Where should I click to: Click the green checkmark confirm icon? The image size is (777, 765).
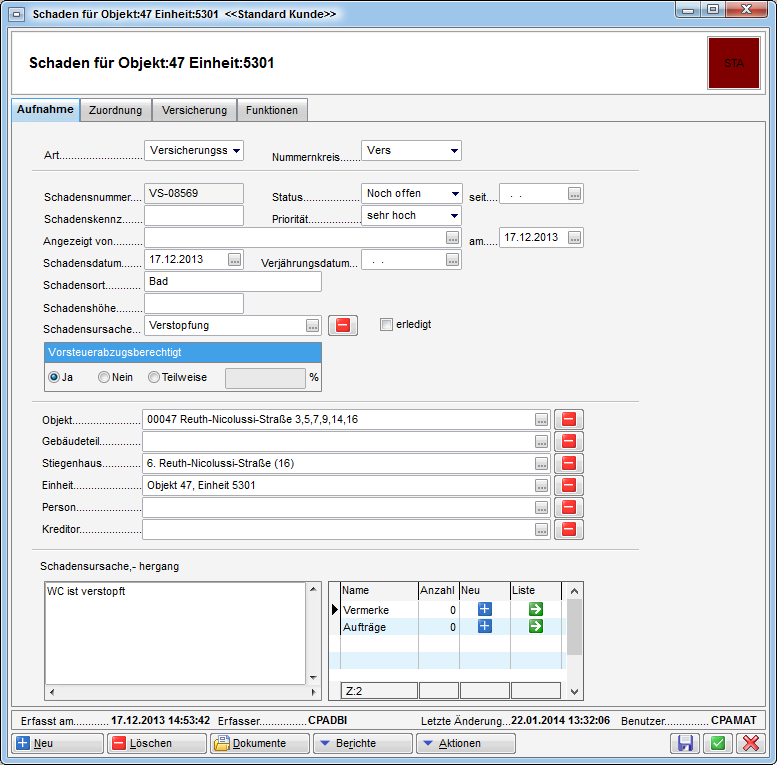tap(717, 743)
